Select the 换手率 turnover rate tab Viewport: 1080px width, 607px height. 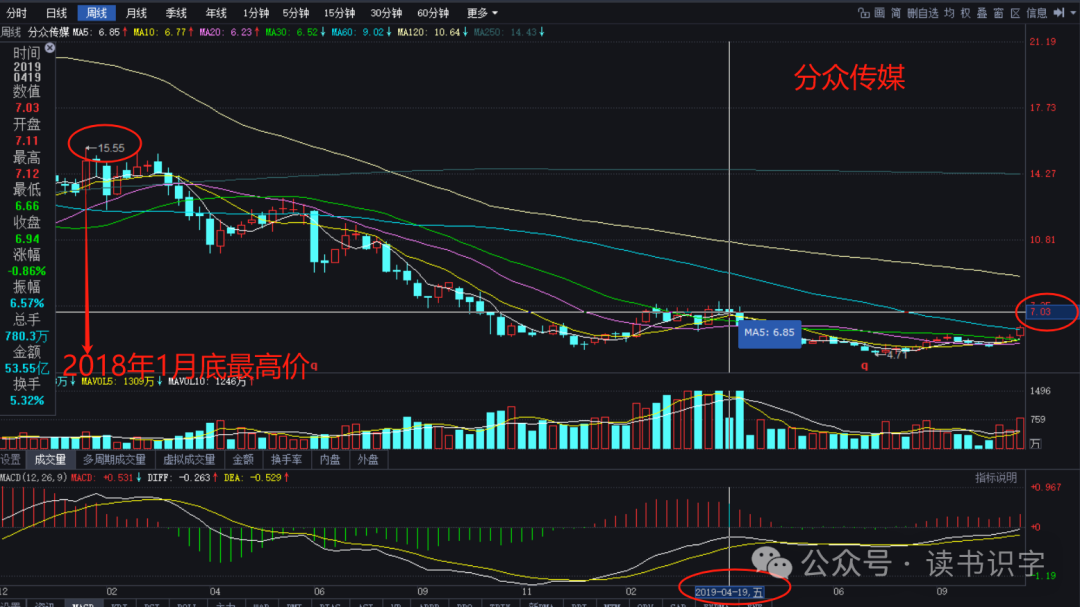pos(287,460)
